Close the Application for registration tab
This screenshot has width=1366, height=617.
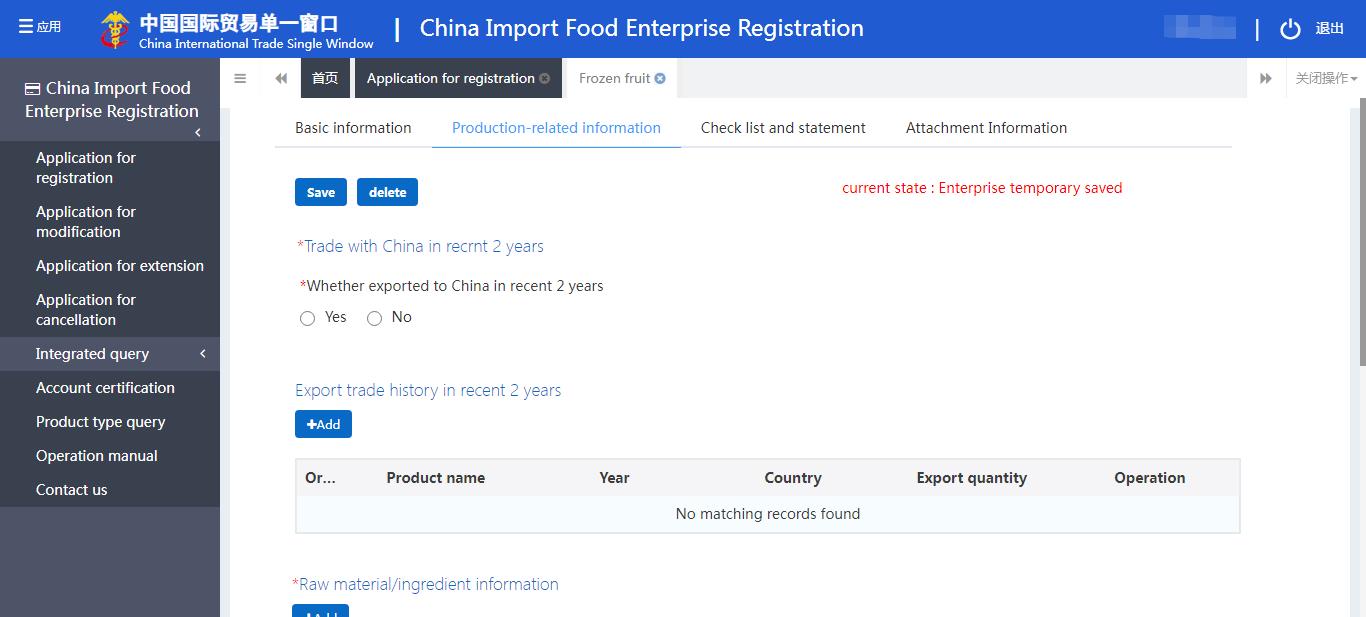pyautogui.click(x=544, y=78)
